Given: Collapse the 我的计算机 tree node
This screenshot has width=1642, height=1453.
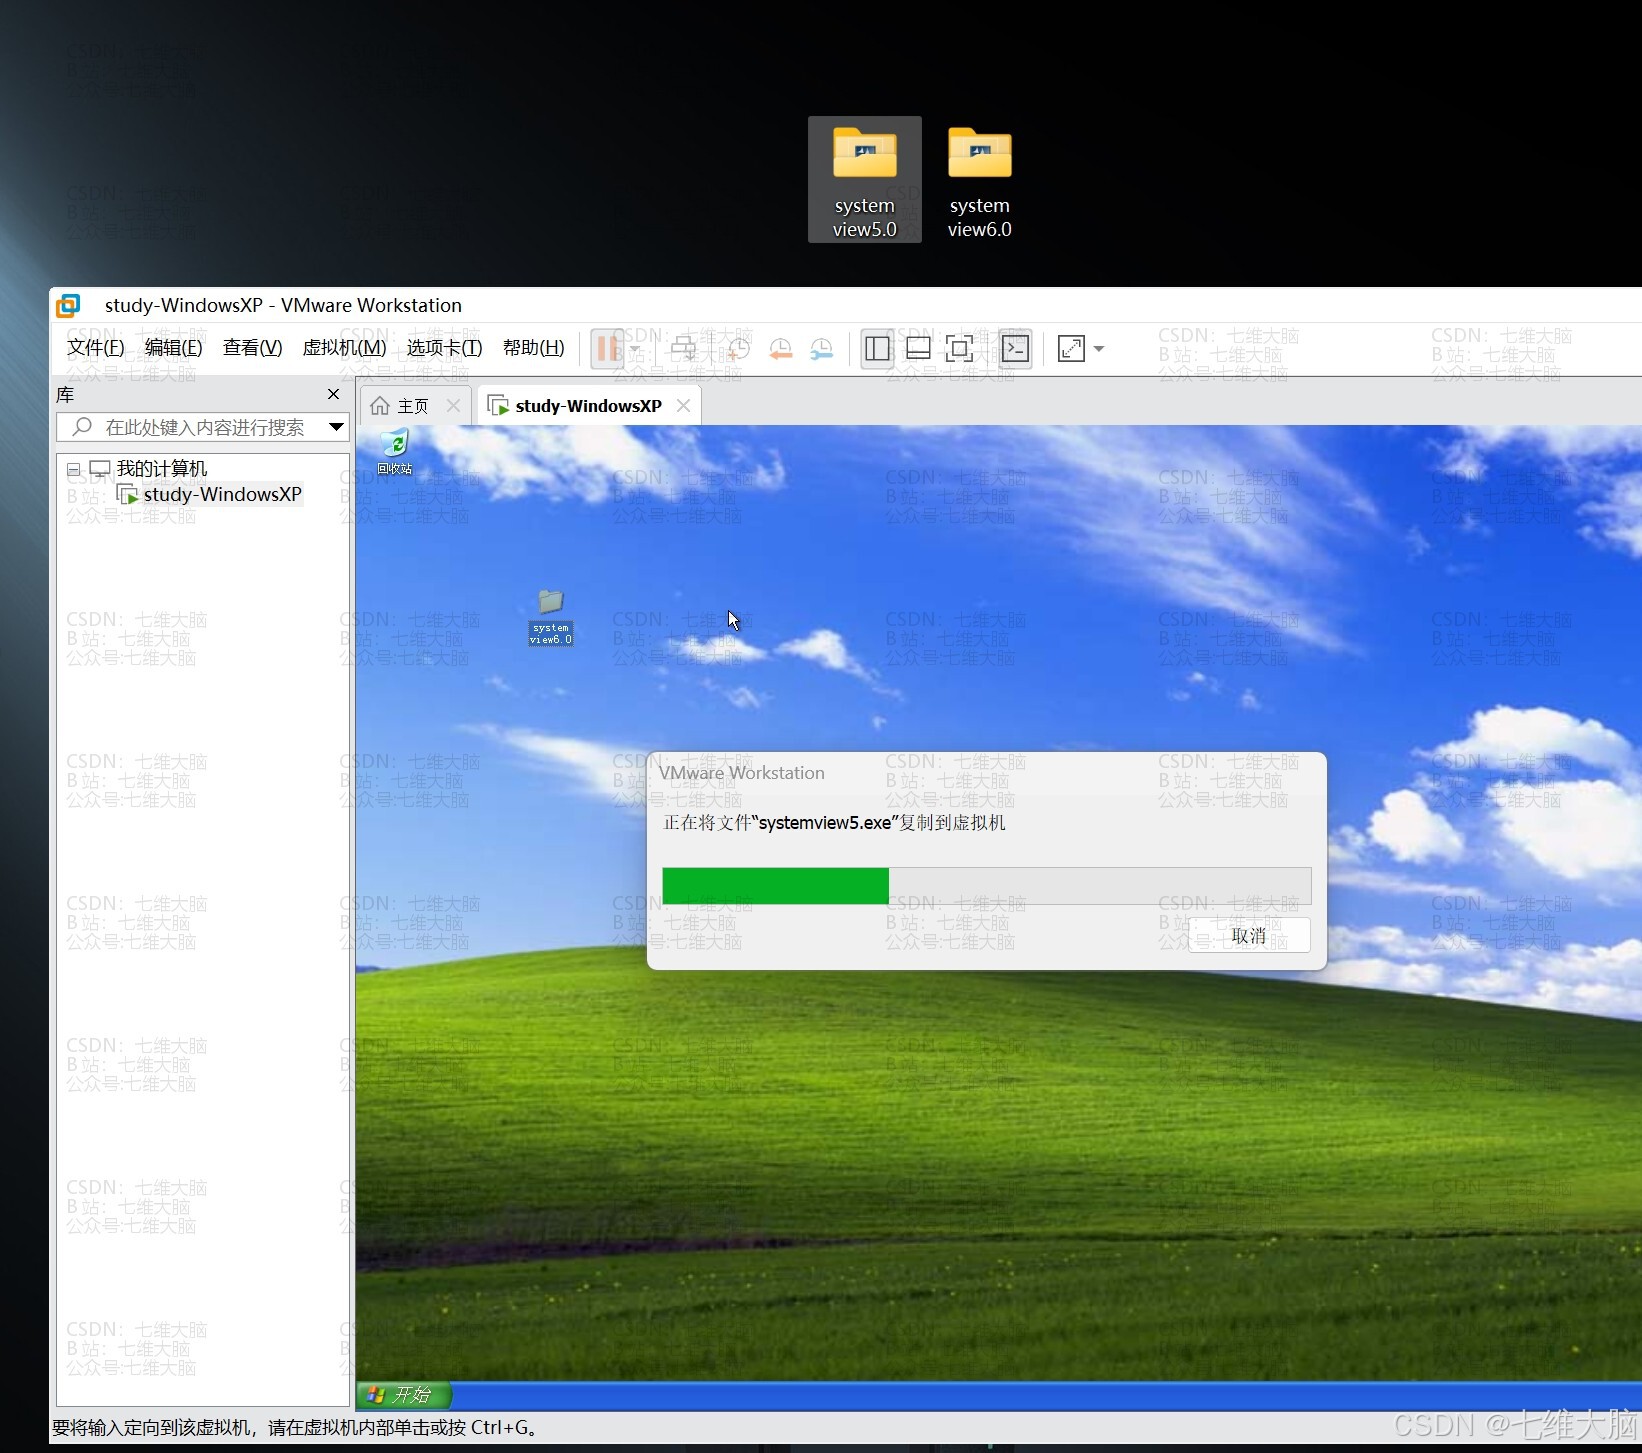Looking at the screenshot, I should click(x=73, y=469).
